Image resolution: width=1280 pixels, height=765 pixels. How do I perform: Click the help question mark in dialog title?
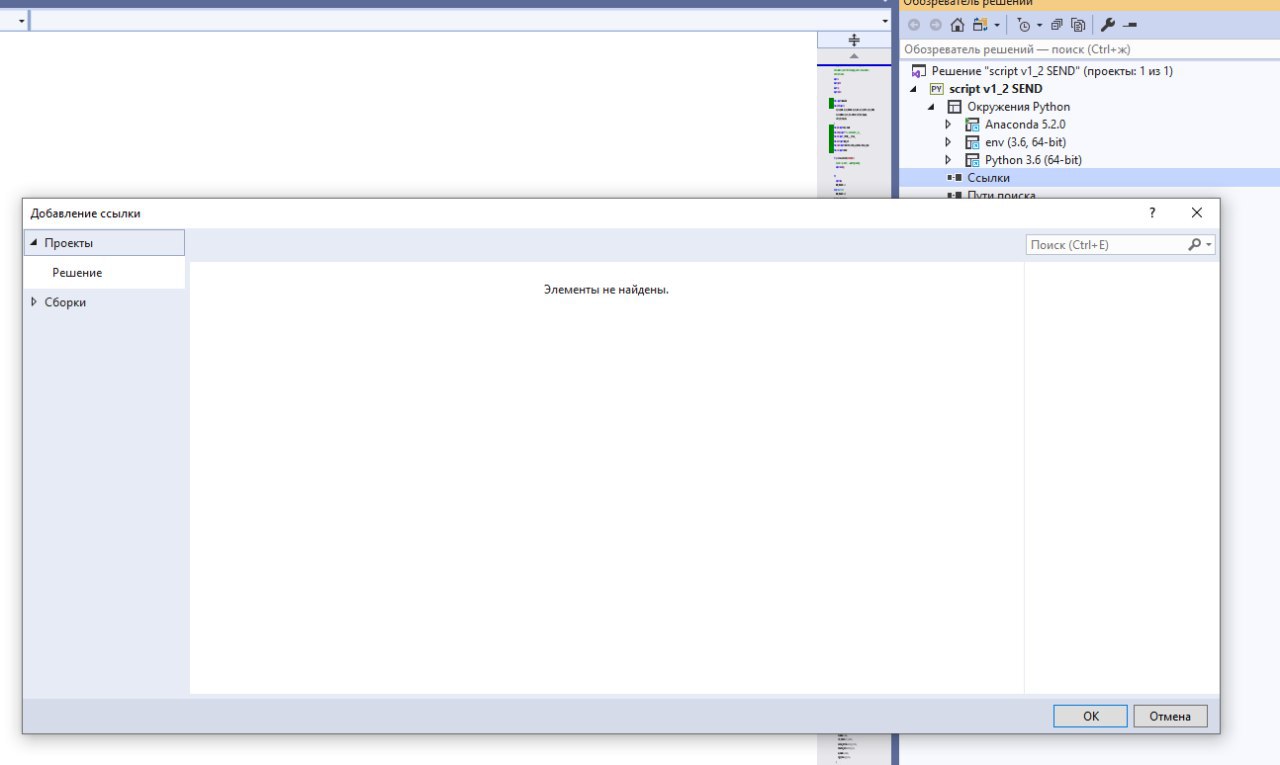tap(1152, 213)
